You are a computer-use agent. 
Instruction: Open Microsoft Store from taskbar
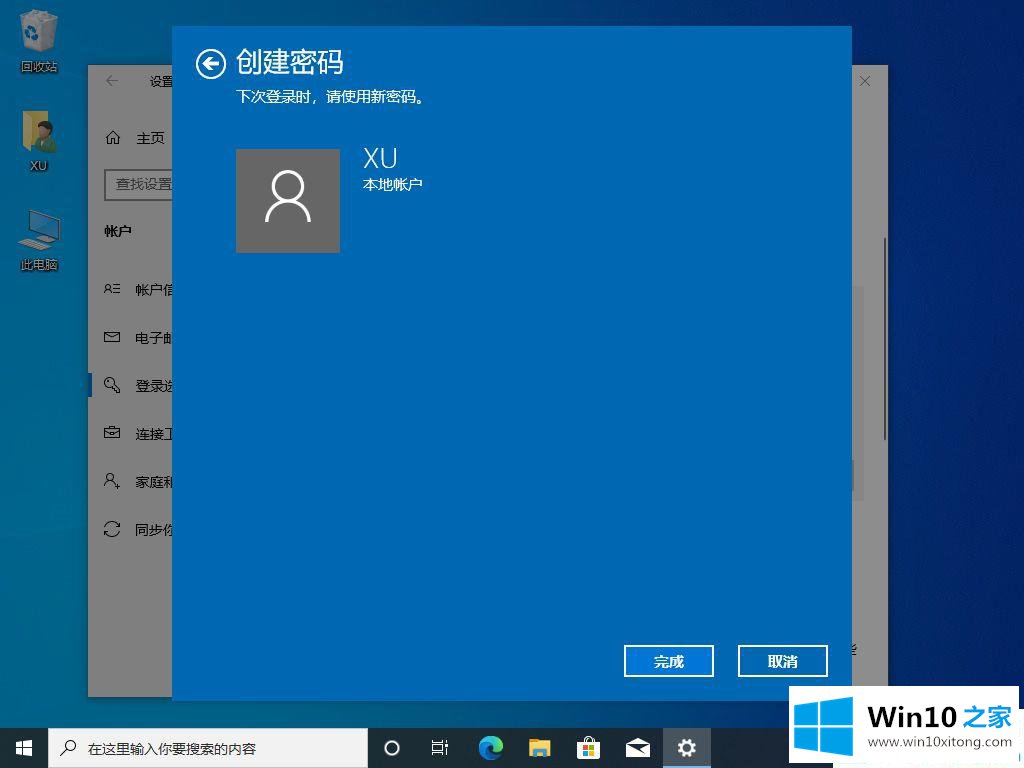[x=588, y=748]
